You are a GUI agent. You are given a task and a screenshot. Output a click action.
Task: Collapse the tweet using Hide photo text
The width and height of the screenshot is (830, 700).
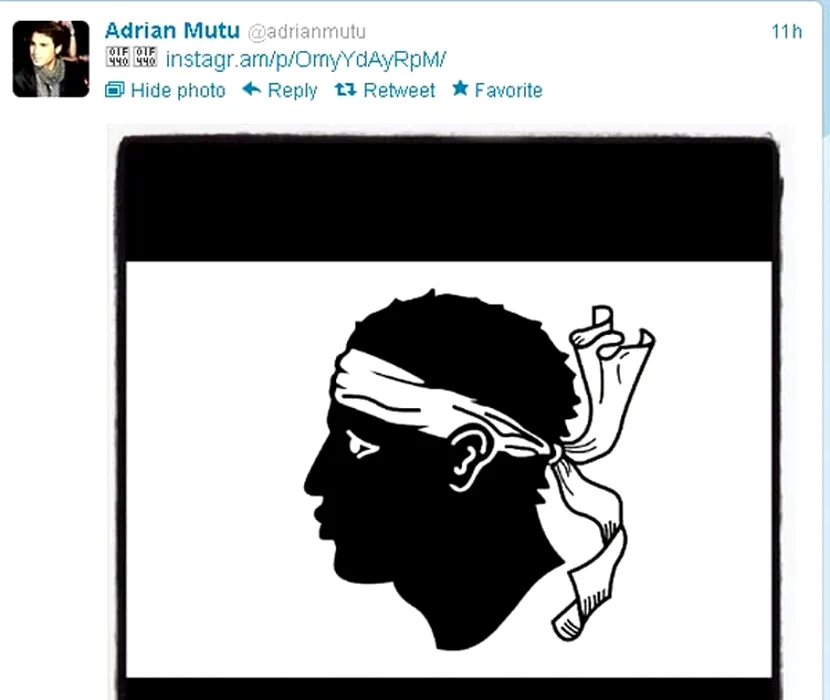click(178, 91)
